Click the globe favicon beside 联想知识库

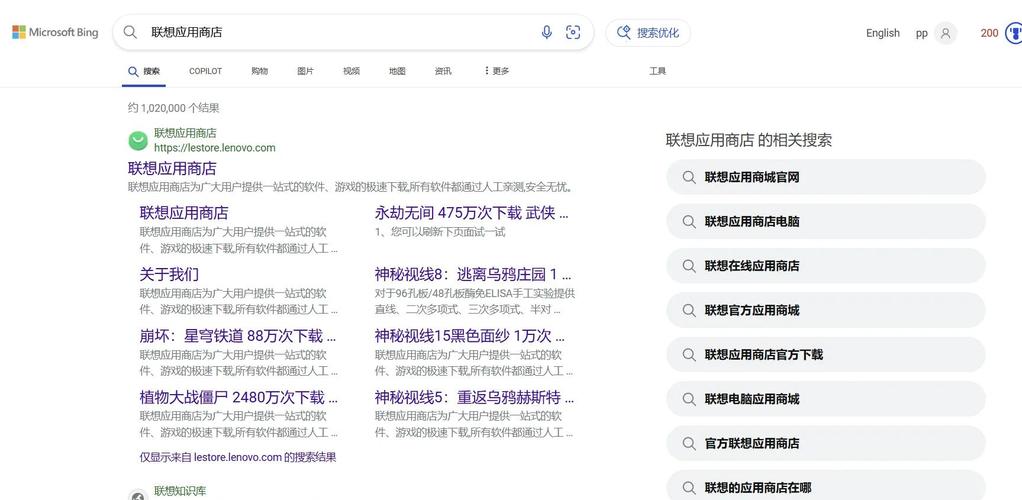[138, 495]
